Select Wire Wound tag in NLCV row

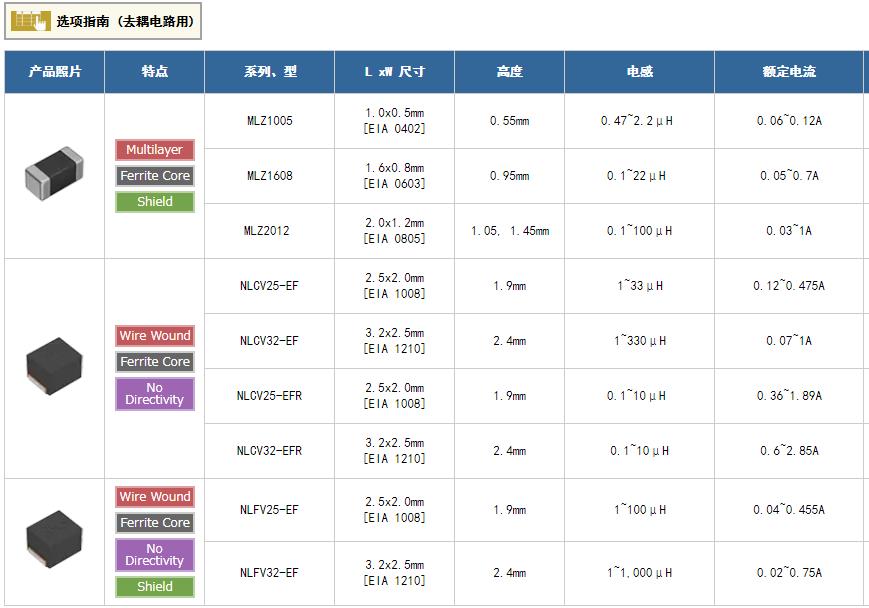coord(155,336)
